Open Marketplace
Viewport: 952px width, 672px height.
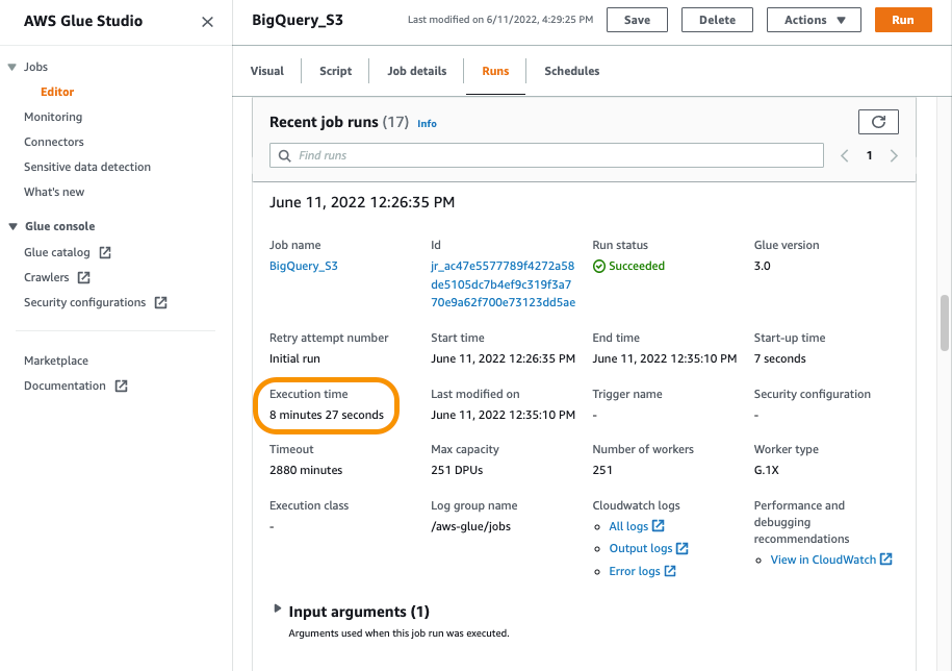56,361
